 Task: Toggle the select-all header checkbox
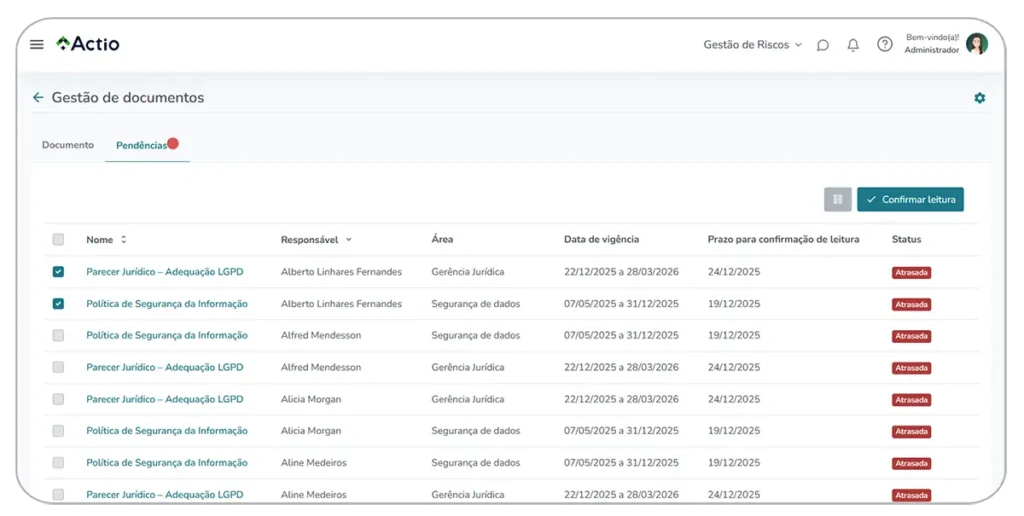click(x=58, y=239)
